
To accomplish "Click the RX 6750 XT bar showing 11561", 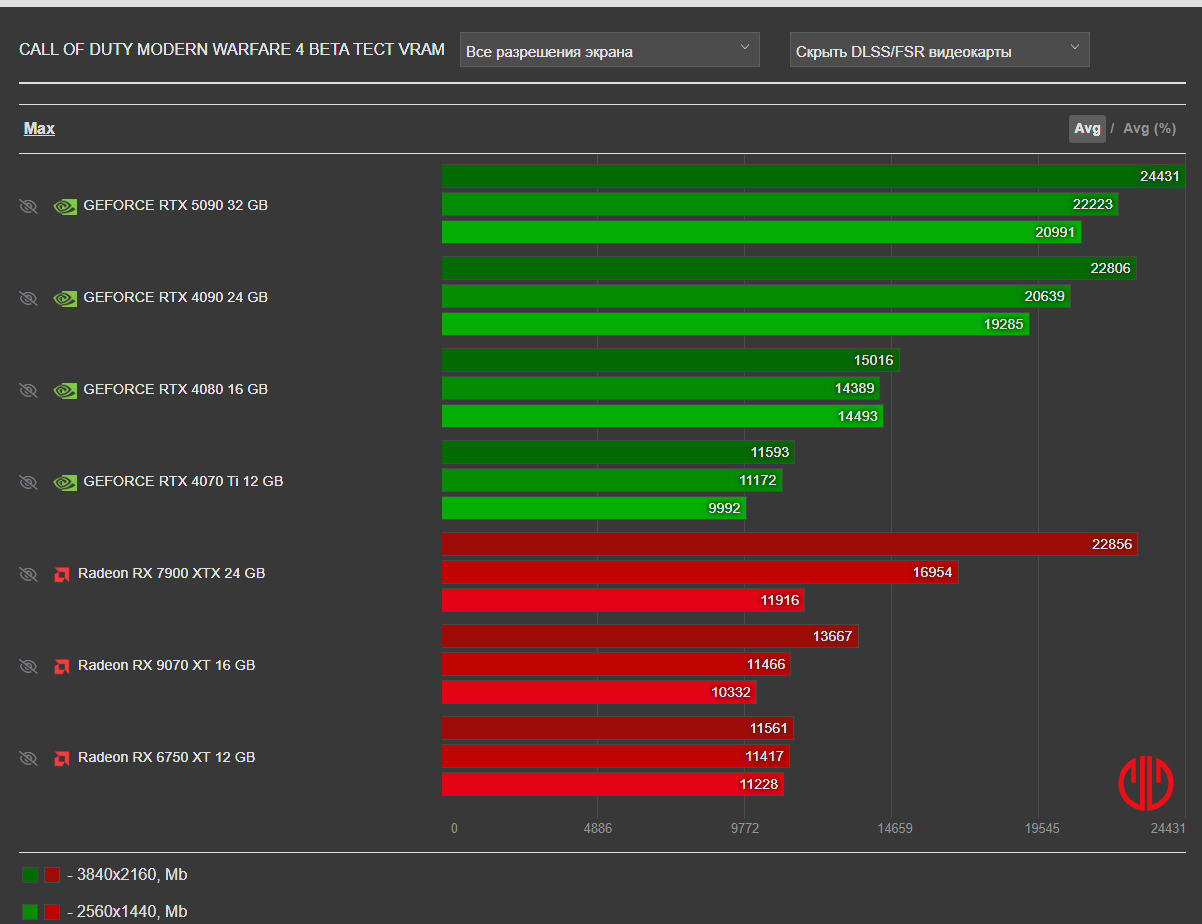I will [618, 728].
